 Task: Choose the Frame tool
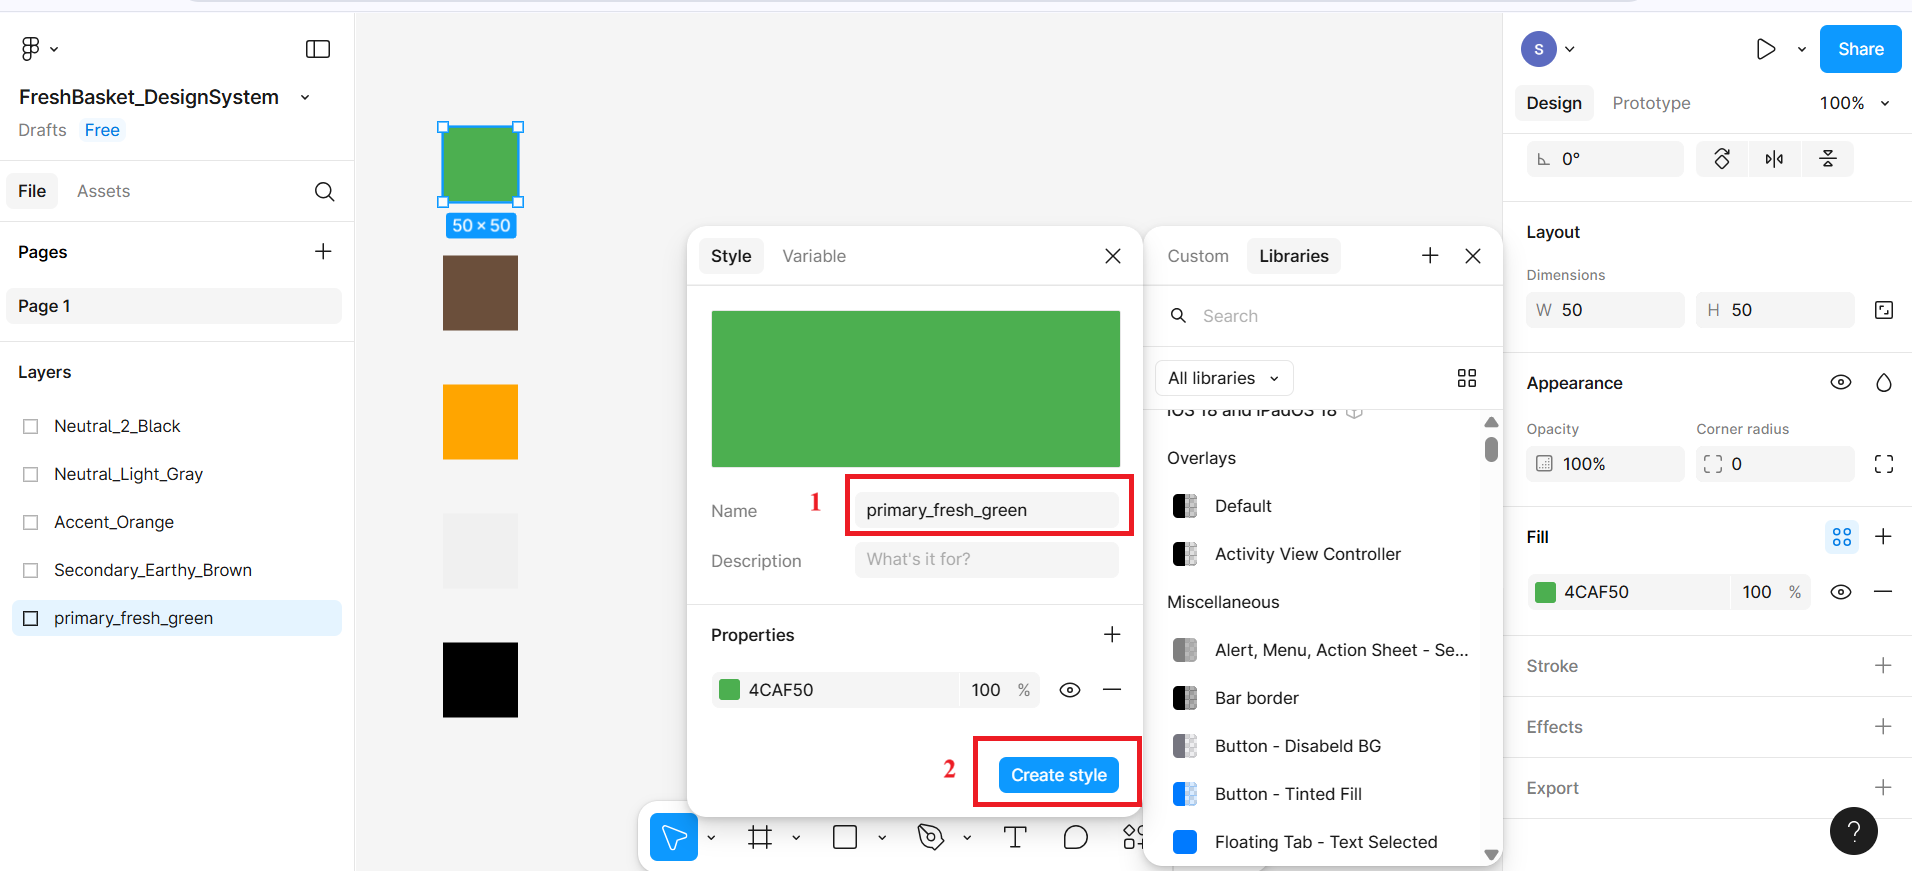(x=760, y=837)
